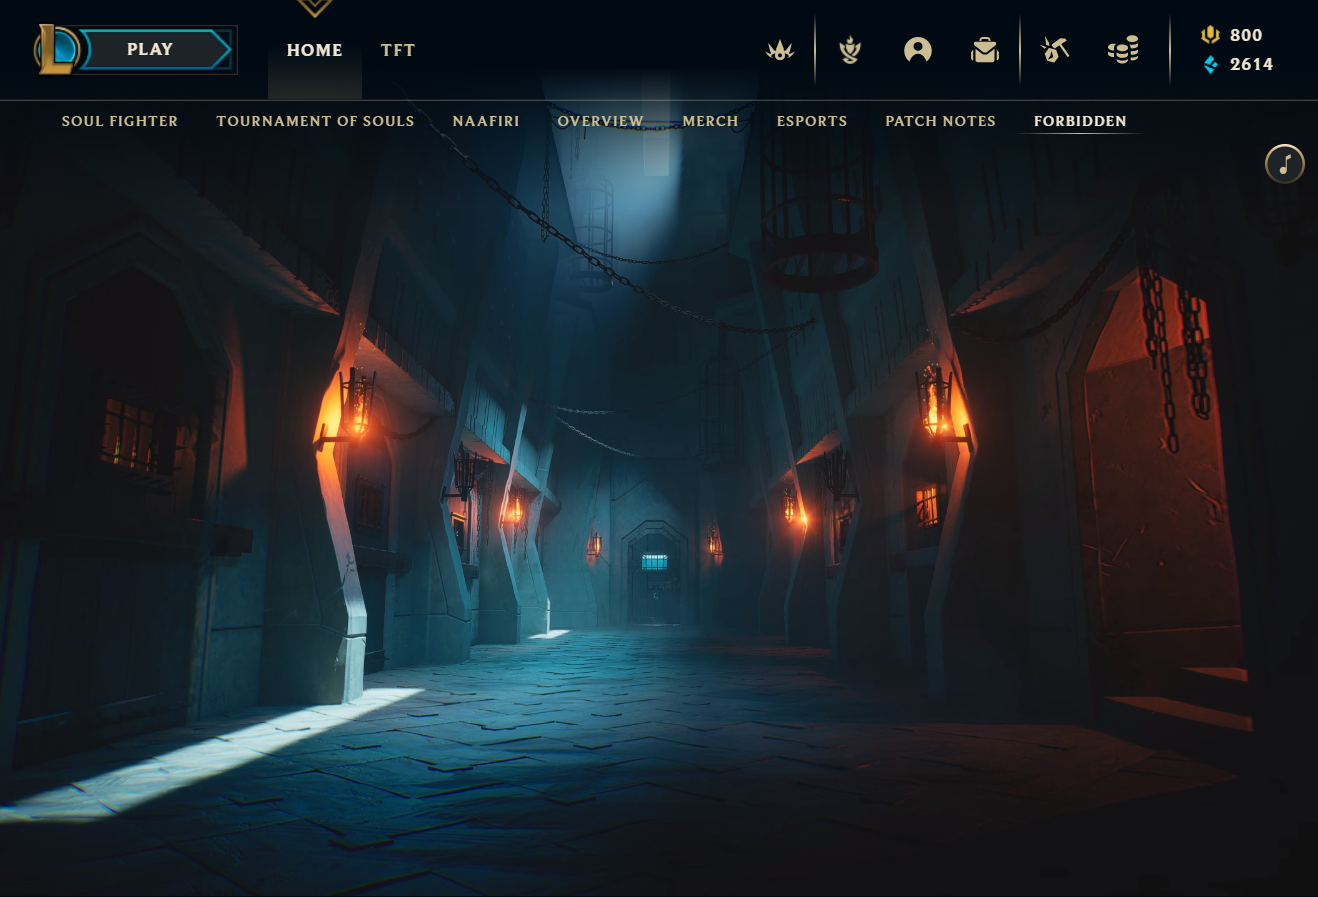Toggle the music note button
Image resolution: width=1318 pixels, height=897 pixels.
[1285, 163]
